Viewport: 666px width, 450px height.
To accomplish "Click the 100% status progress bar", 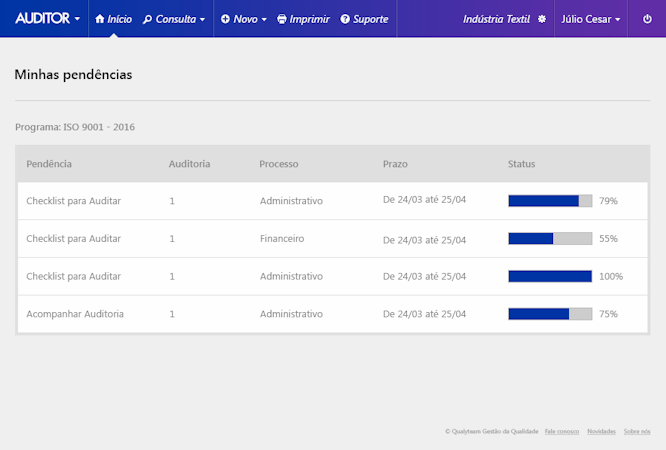I will (550, 276).
